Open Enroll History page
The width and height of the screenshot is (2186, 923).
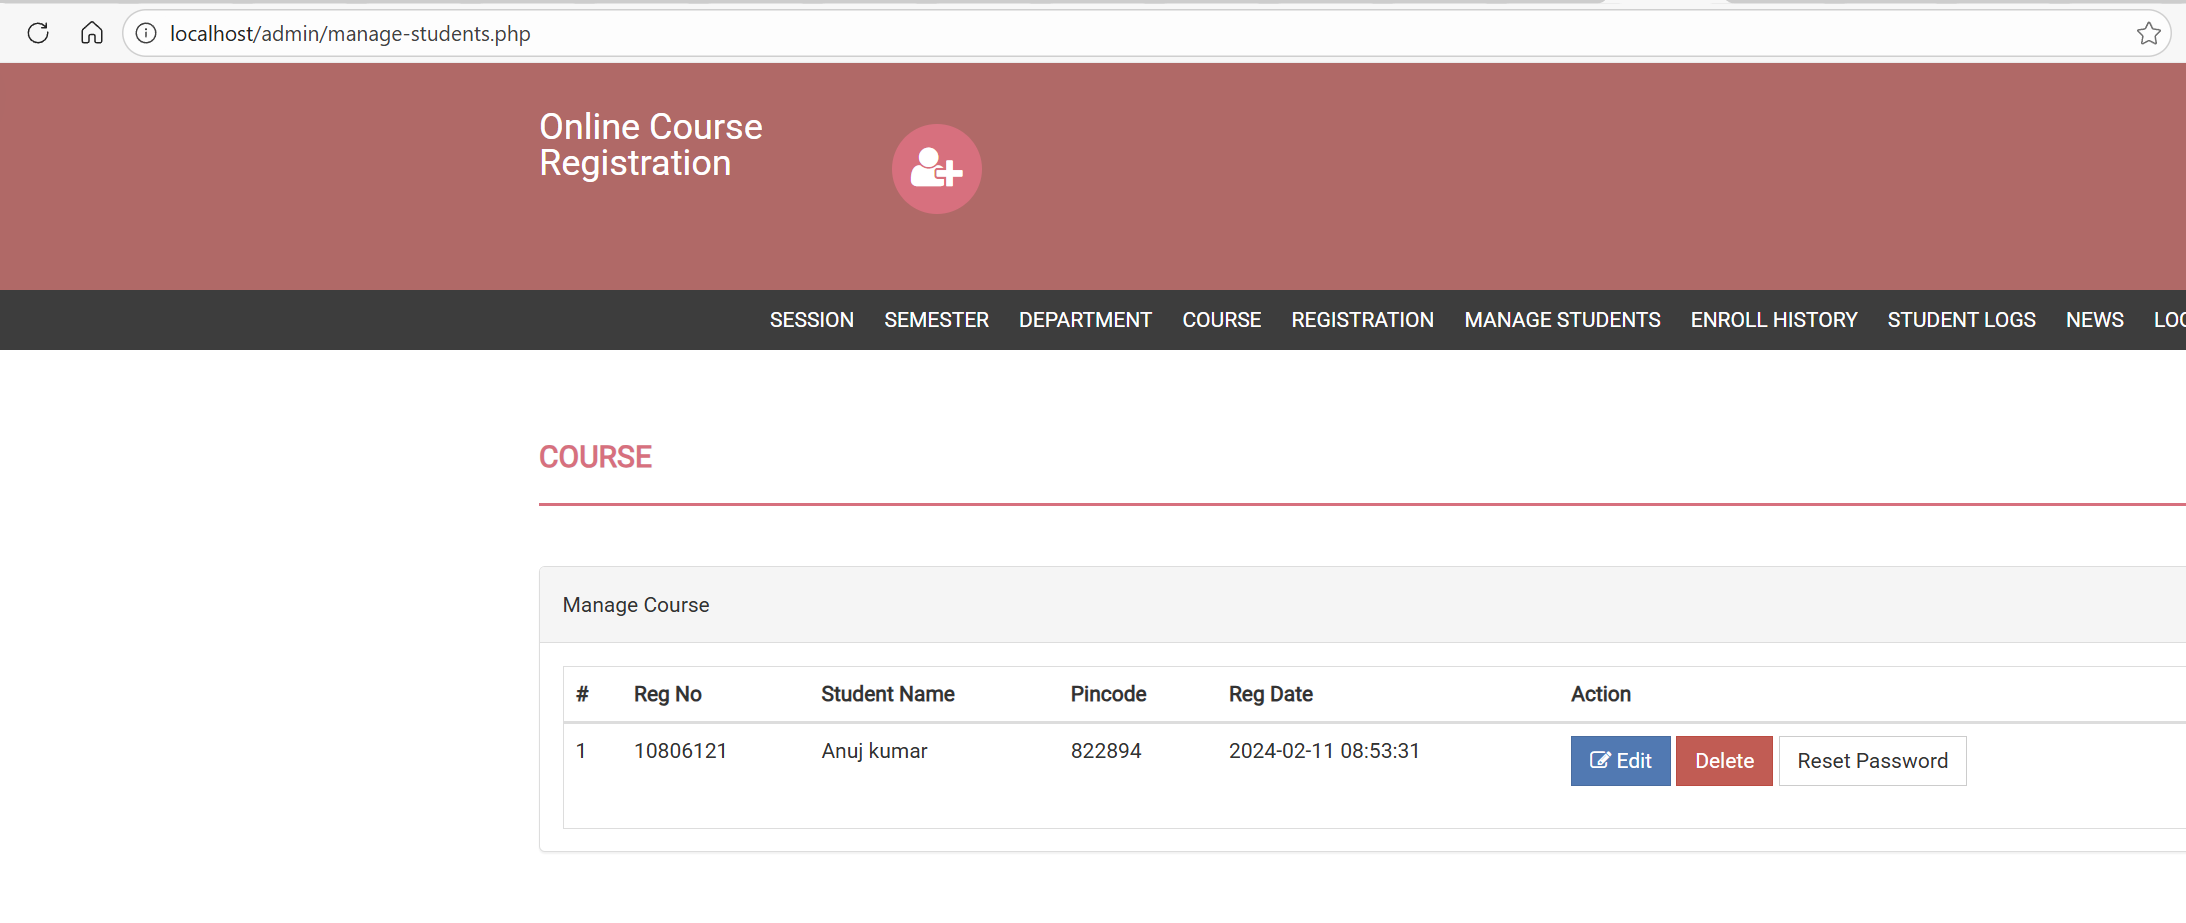(x=1773, y=320)
